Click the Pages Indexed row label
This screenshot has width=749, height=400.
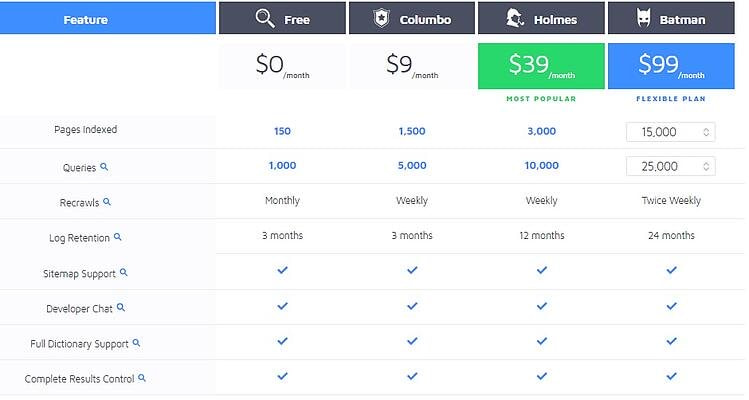[x=86, y=130]
